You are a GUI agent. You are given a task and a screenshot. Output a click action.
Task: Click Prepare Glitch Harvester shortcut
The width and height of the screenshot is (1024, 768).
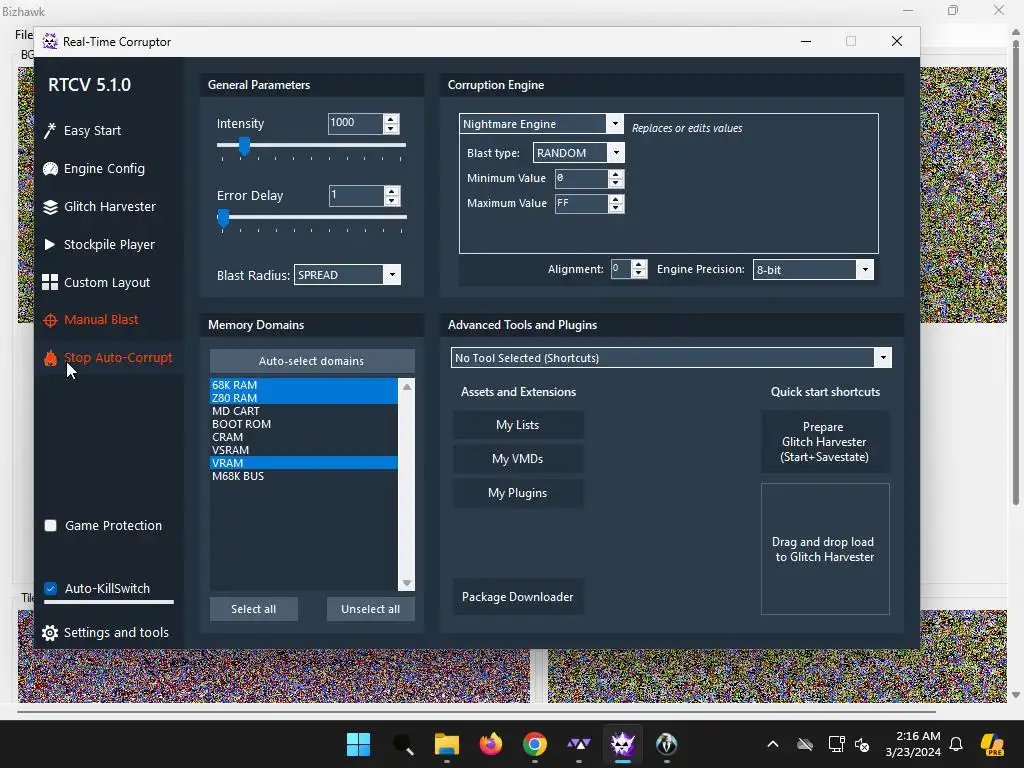click(824, 442)
